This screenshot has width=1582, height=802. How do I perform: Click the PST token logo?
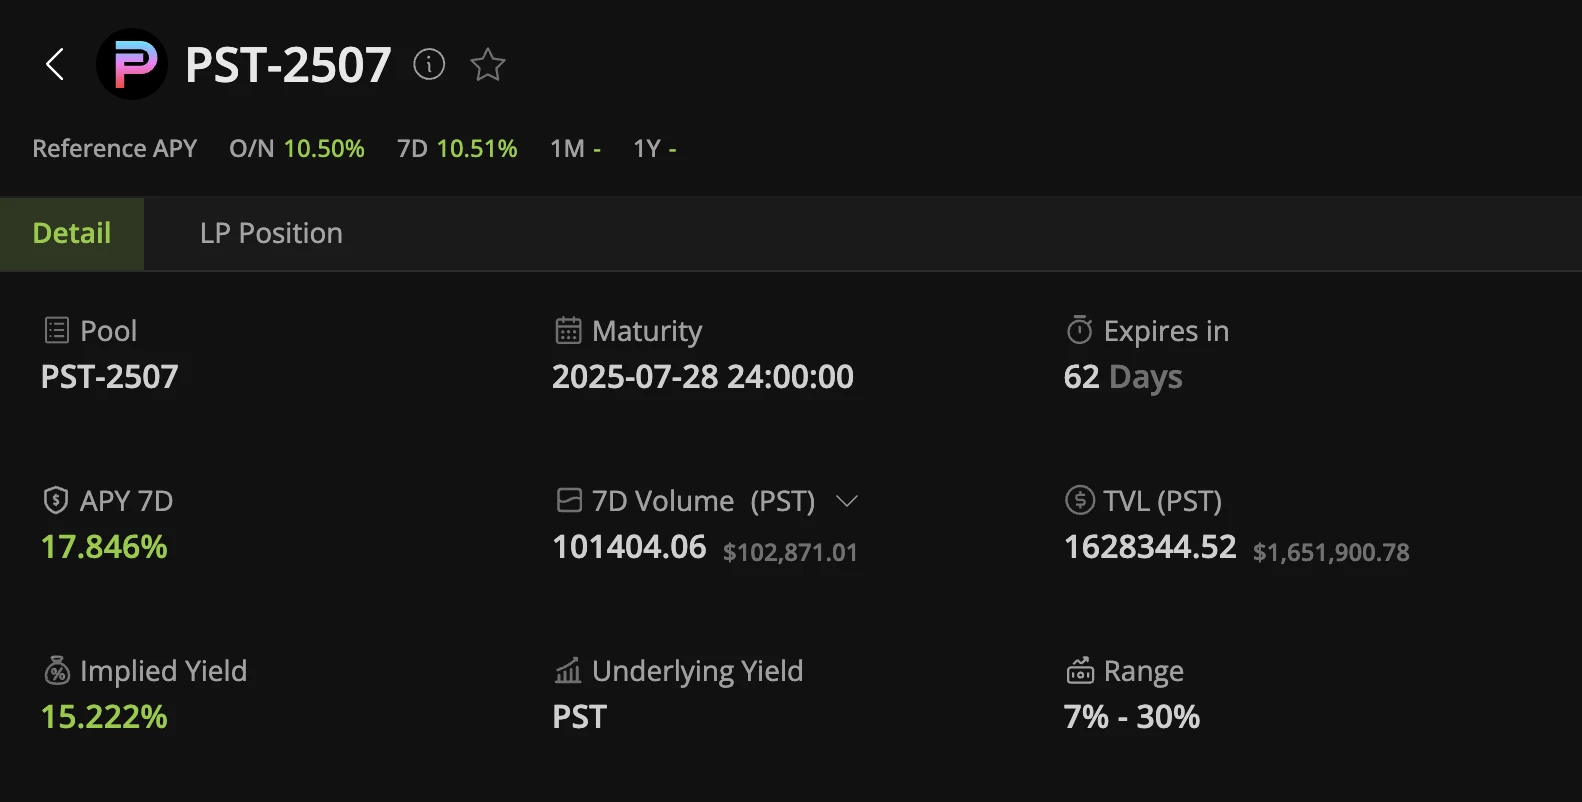coord(132,65)
